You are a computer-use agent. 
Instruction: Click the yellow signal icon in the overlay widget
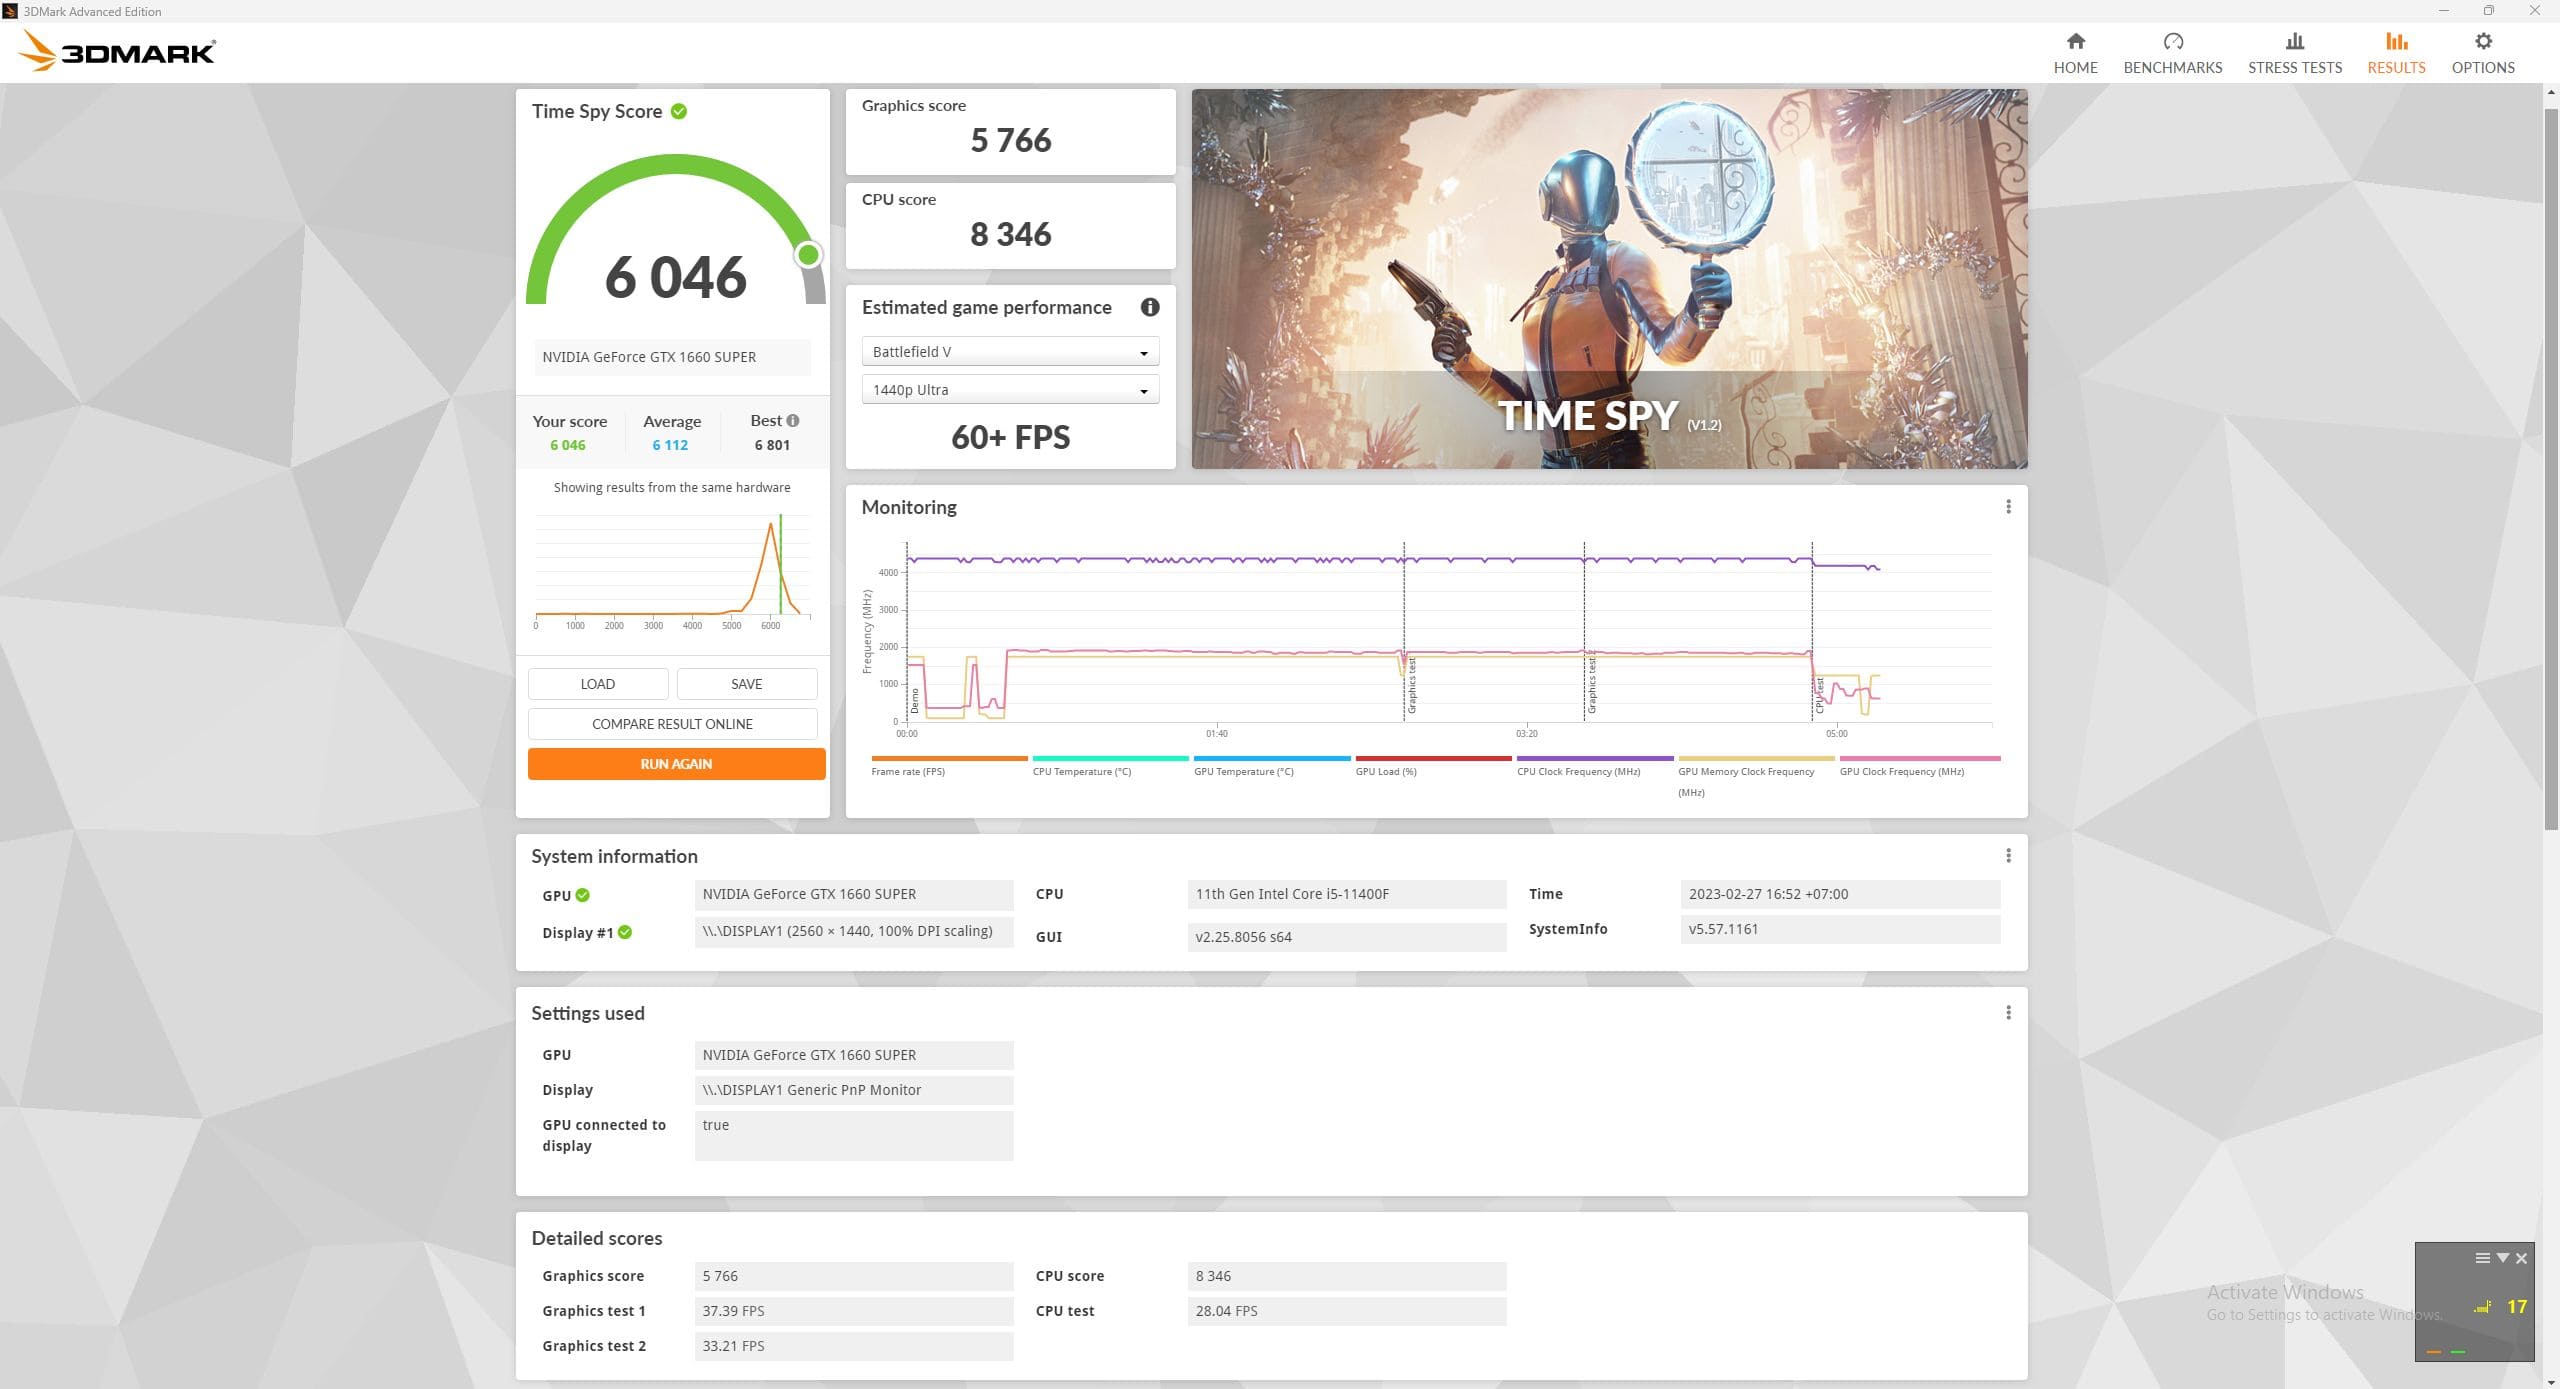coord(2482,1307)
